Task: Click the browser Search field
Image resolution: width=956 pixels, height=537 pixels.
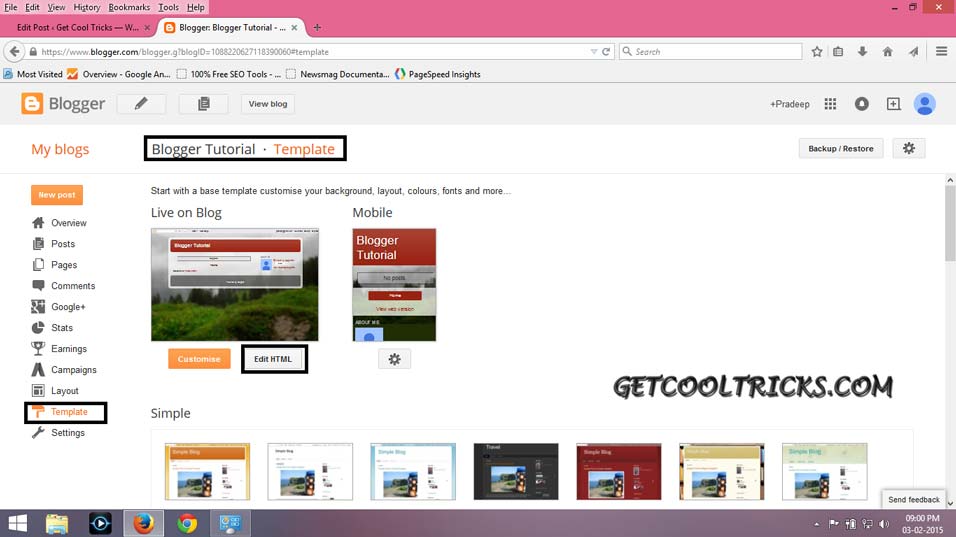Action: 710,52
